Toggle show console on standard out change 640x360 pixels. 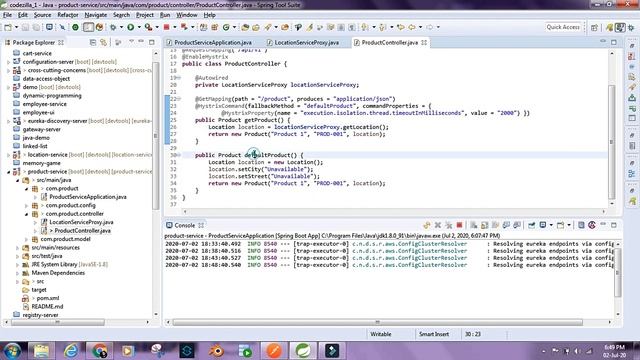point(507,225)
